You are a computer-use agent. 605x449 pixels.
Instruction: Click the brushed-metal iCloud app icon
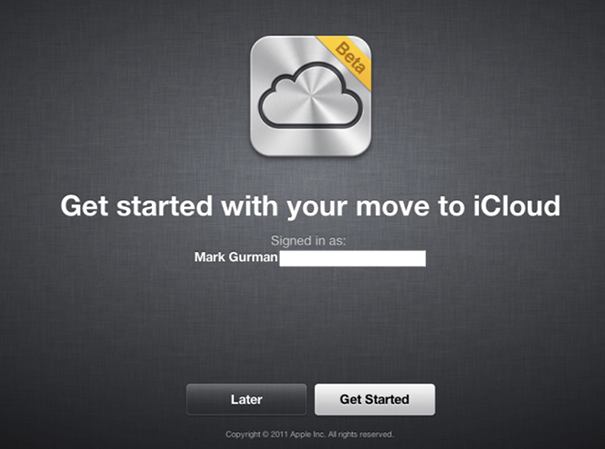[311, 96]
